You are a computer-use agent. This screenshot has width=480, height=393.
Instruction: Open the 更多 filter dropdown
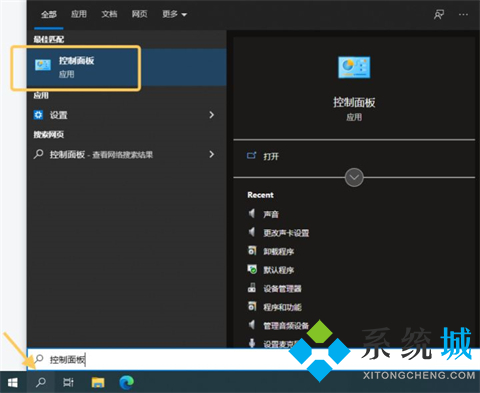[x=174, y=14]
